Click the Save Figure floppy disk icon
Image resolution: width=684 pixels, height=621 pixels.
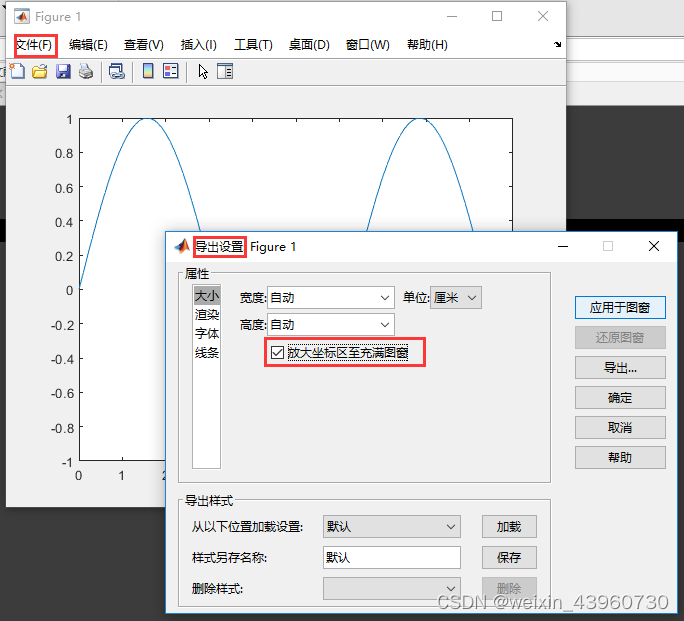click(x=63, y=71)
